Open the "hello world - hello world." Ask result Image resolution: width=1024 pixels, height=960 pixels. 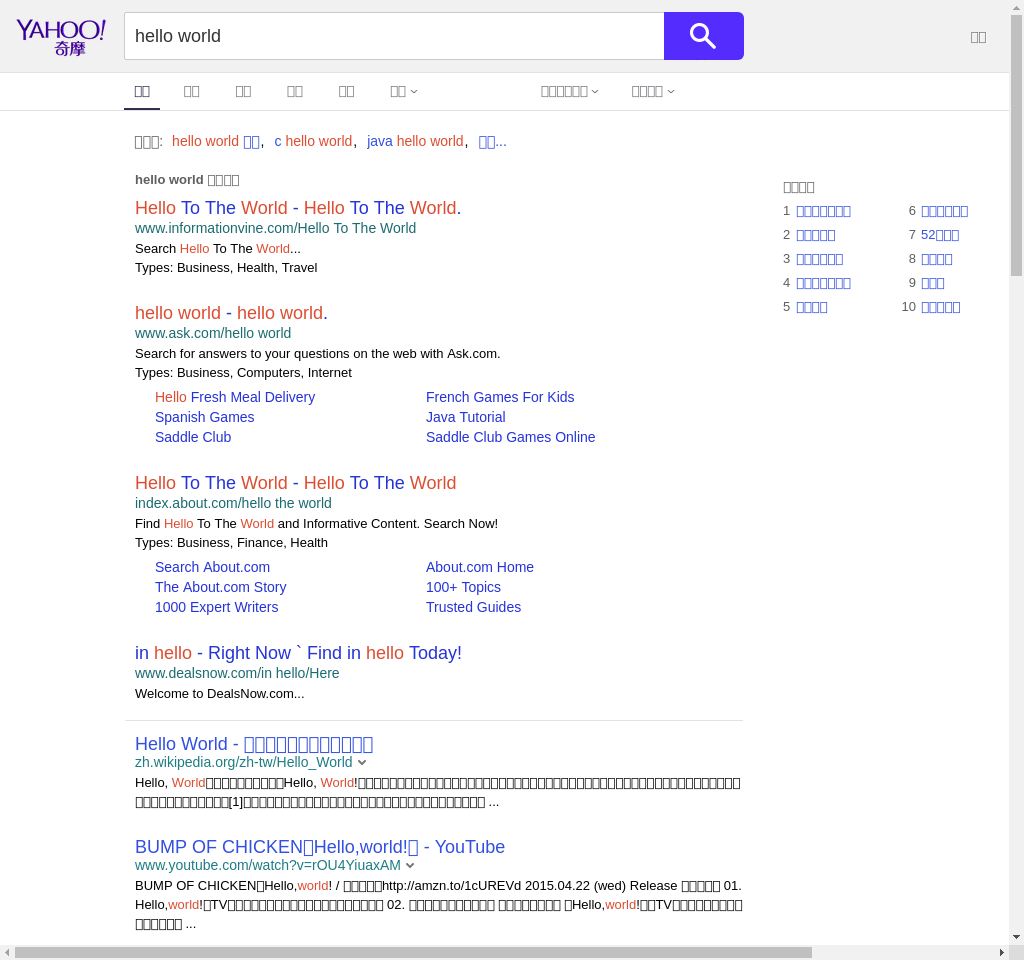pos(231,313)
